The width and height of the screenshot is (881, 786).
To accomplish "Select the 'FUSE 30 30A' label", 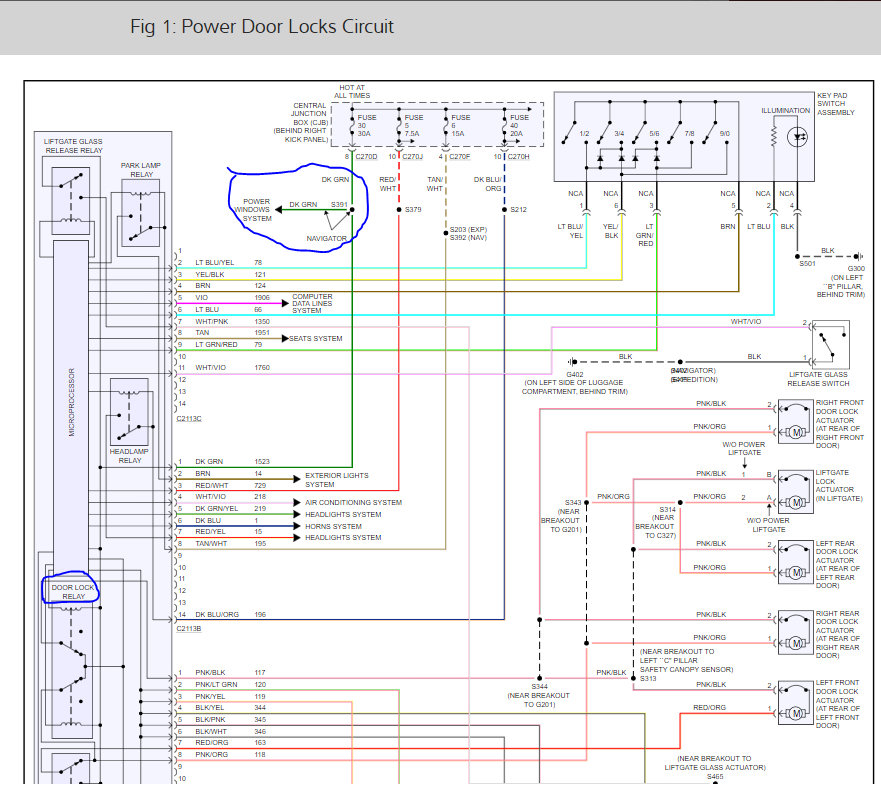I will point(364,125).
